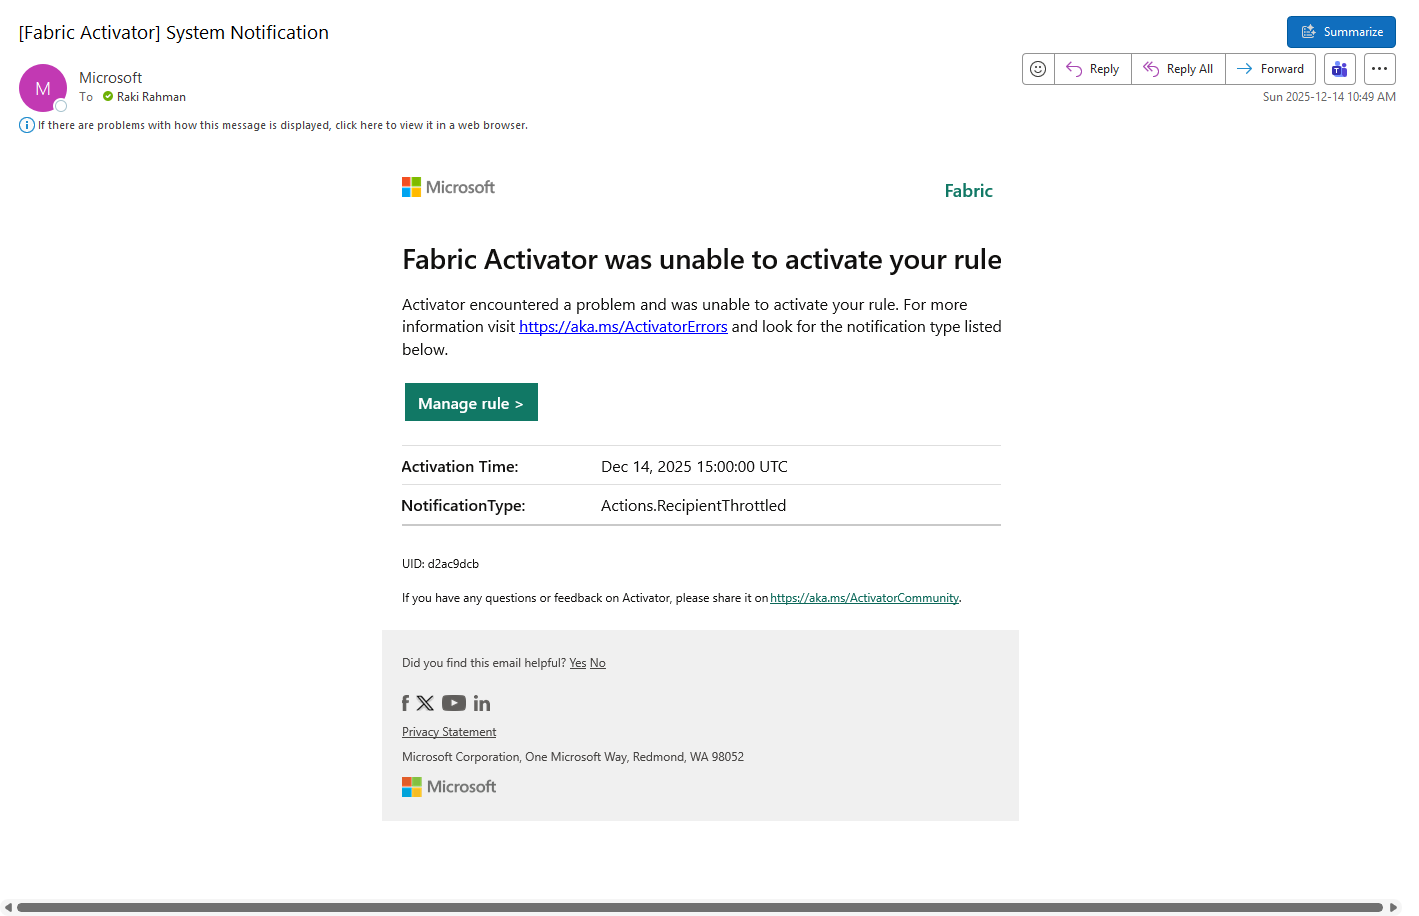Open the Teams share icon
The image size is (1419, 916).
pyautogui.click(x=1339, y=69)
